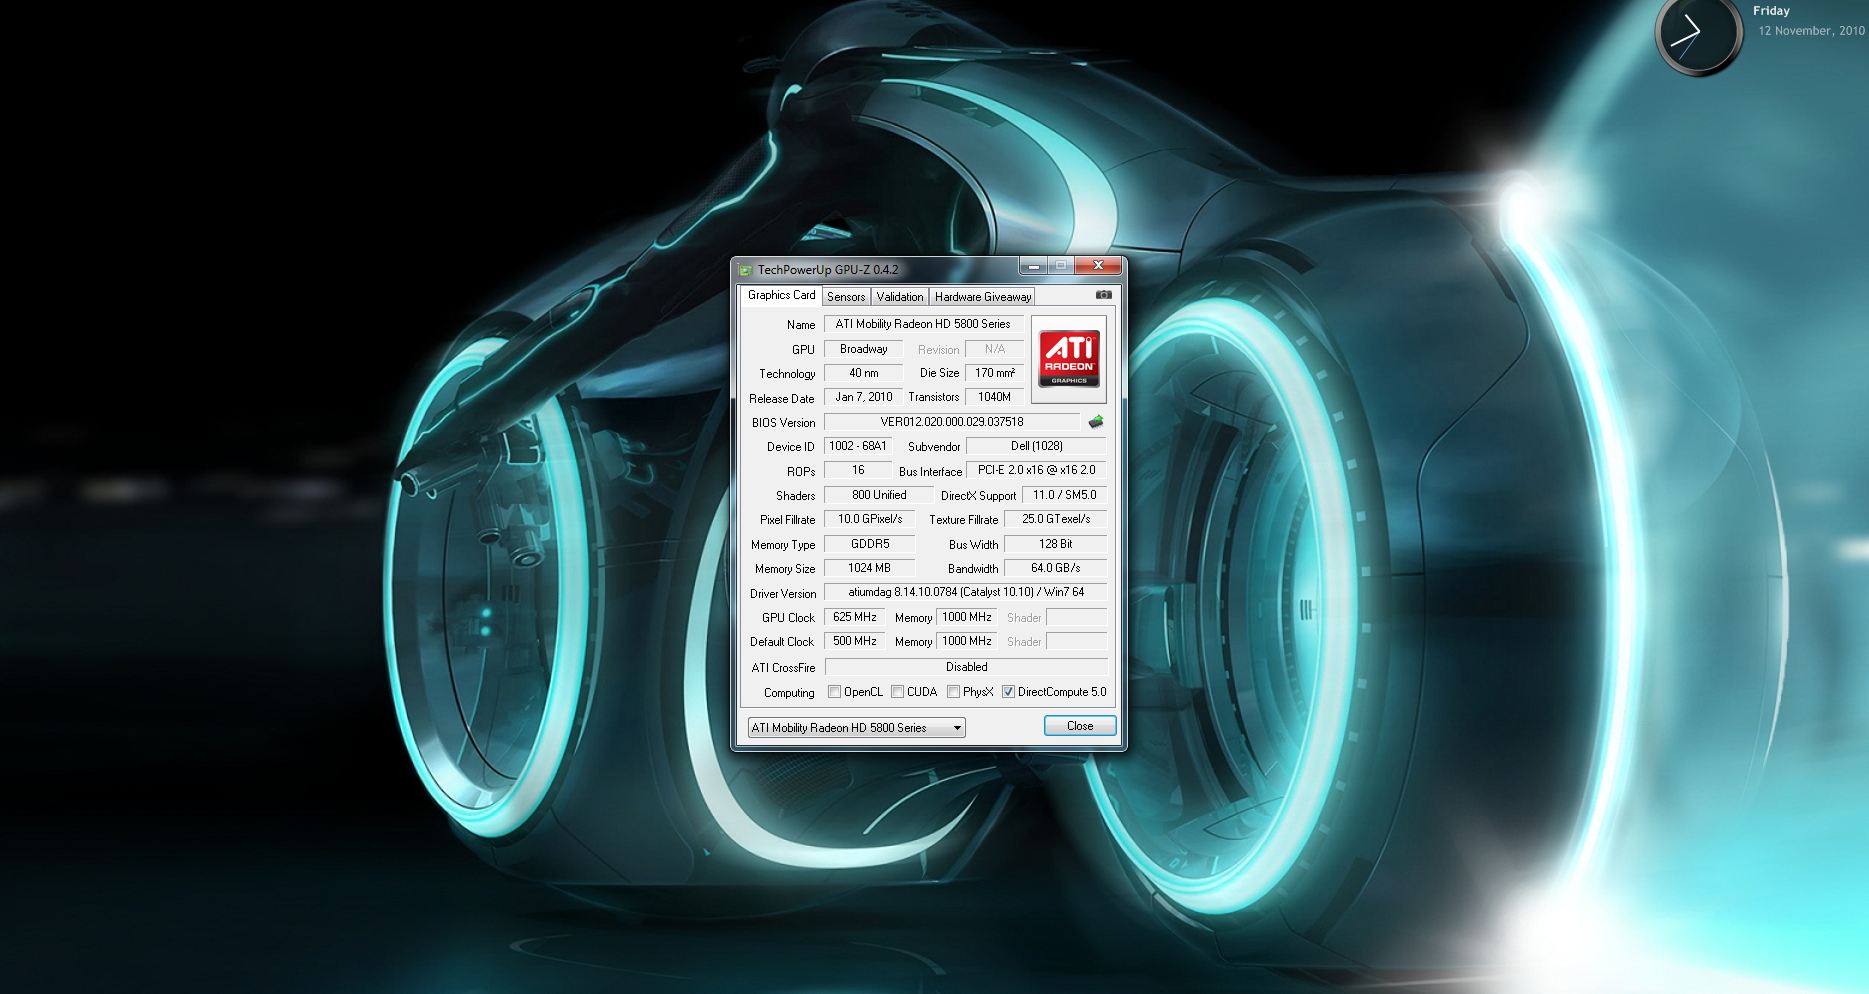Click the DirectX Support value 11.0 / SM5.0
The height and width of the screenshot is (994, 1869).
pos(1064,495)
